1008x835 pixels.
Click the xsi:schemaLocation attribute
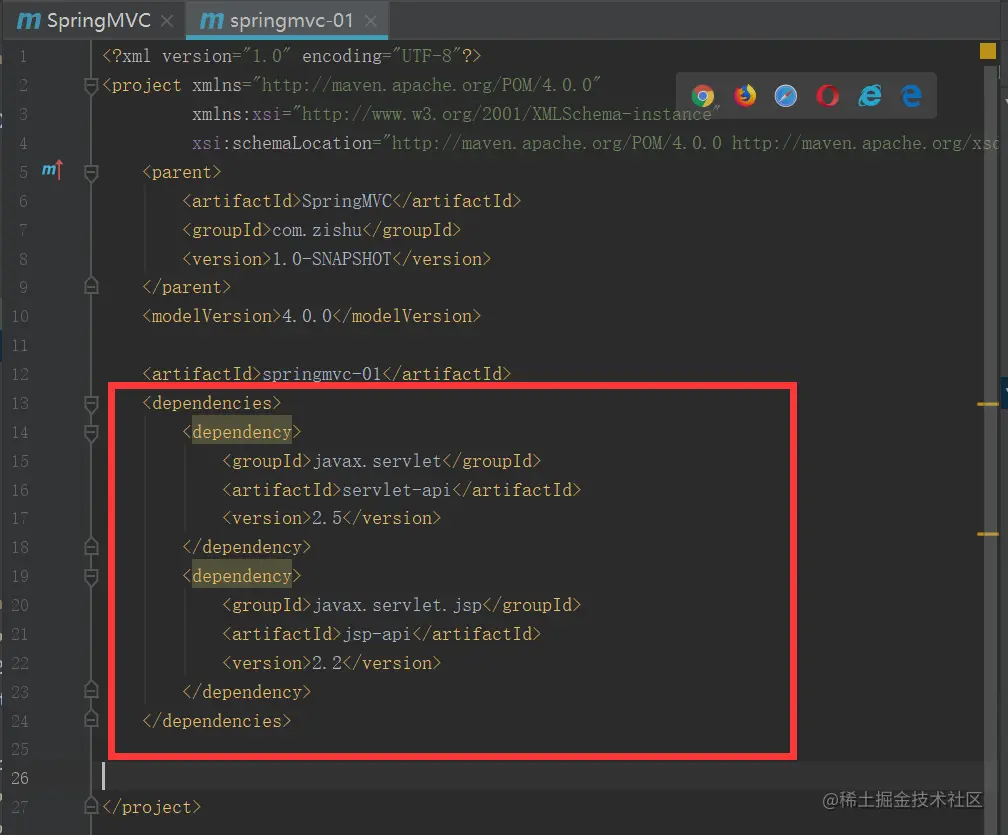[x=282, y=143]
